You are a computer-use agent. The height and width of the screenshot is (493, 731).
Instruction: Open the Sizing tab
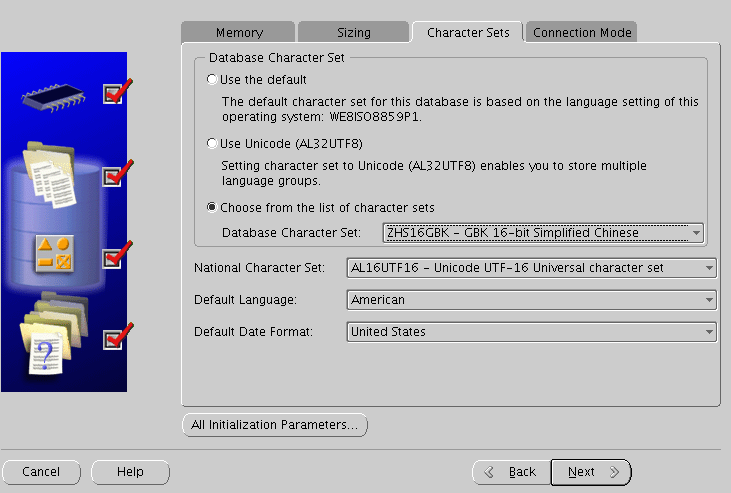click(x=353, y=32)
